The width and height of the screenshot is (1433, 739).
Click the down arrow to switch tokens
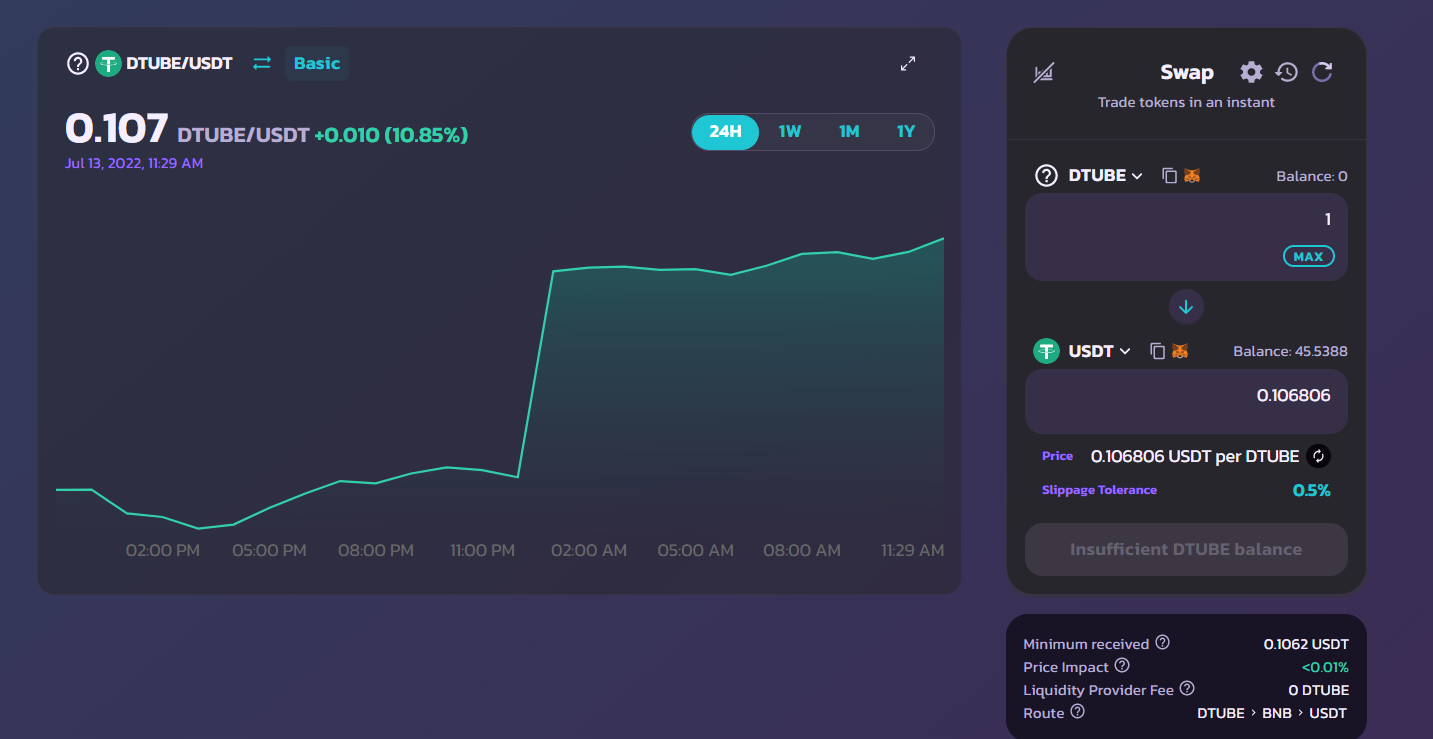[1186, 307]
